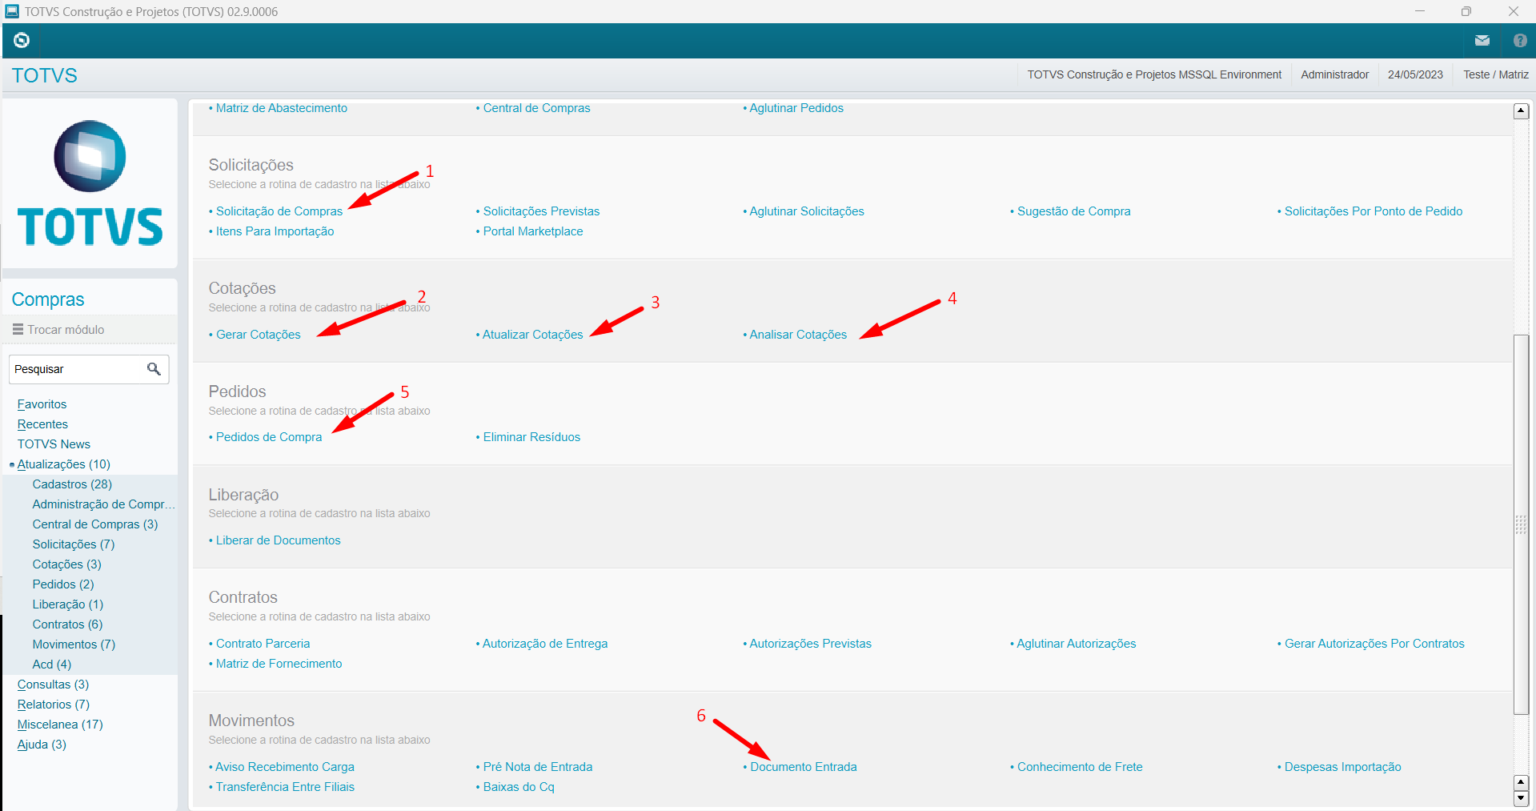Open Pedidos de Compra routine
The width and height of the screenshot is (1536, 811).
269,437
